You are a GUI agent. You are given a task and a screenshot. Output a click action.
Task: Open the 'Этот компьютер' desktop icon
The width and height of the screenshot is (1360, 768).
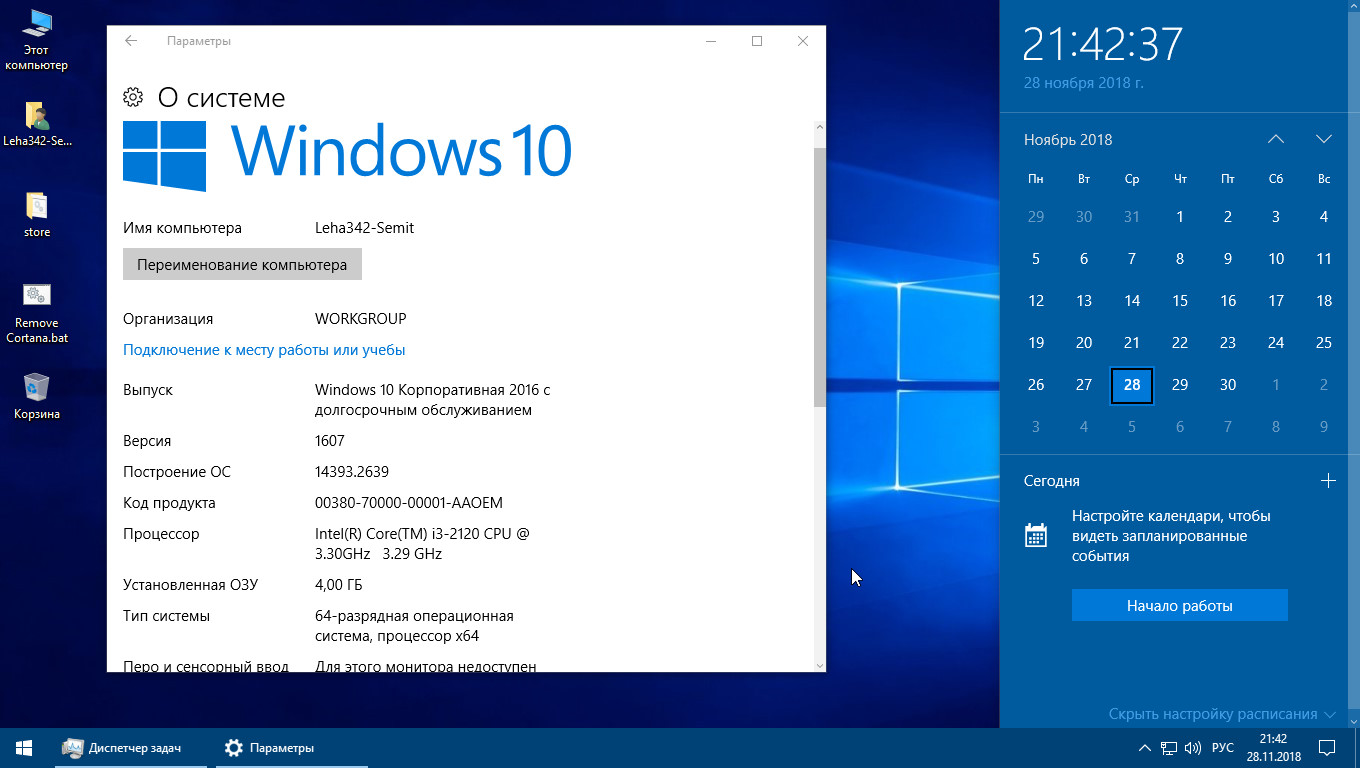(x=37, y=40)
